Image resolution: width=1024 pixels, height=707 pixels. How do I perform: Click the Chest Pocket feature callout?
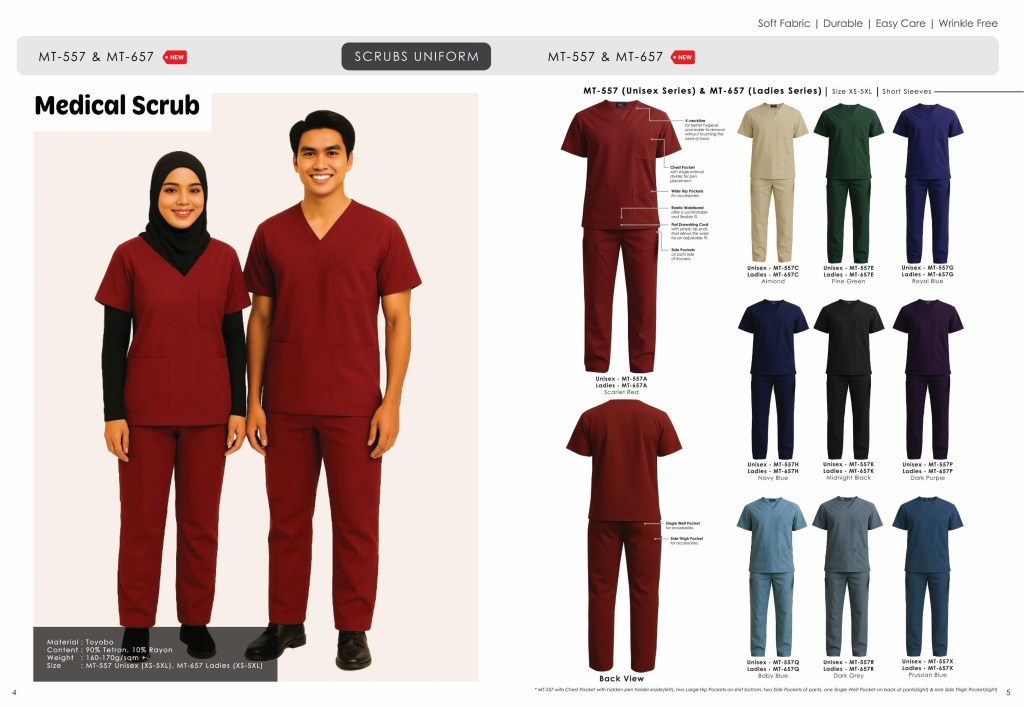point(686,174)
